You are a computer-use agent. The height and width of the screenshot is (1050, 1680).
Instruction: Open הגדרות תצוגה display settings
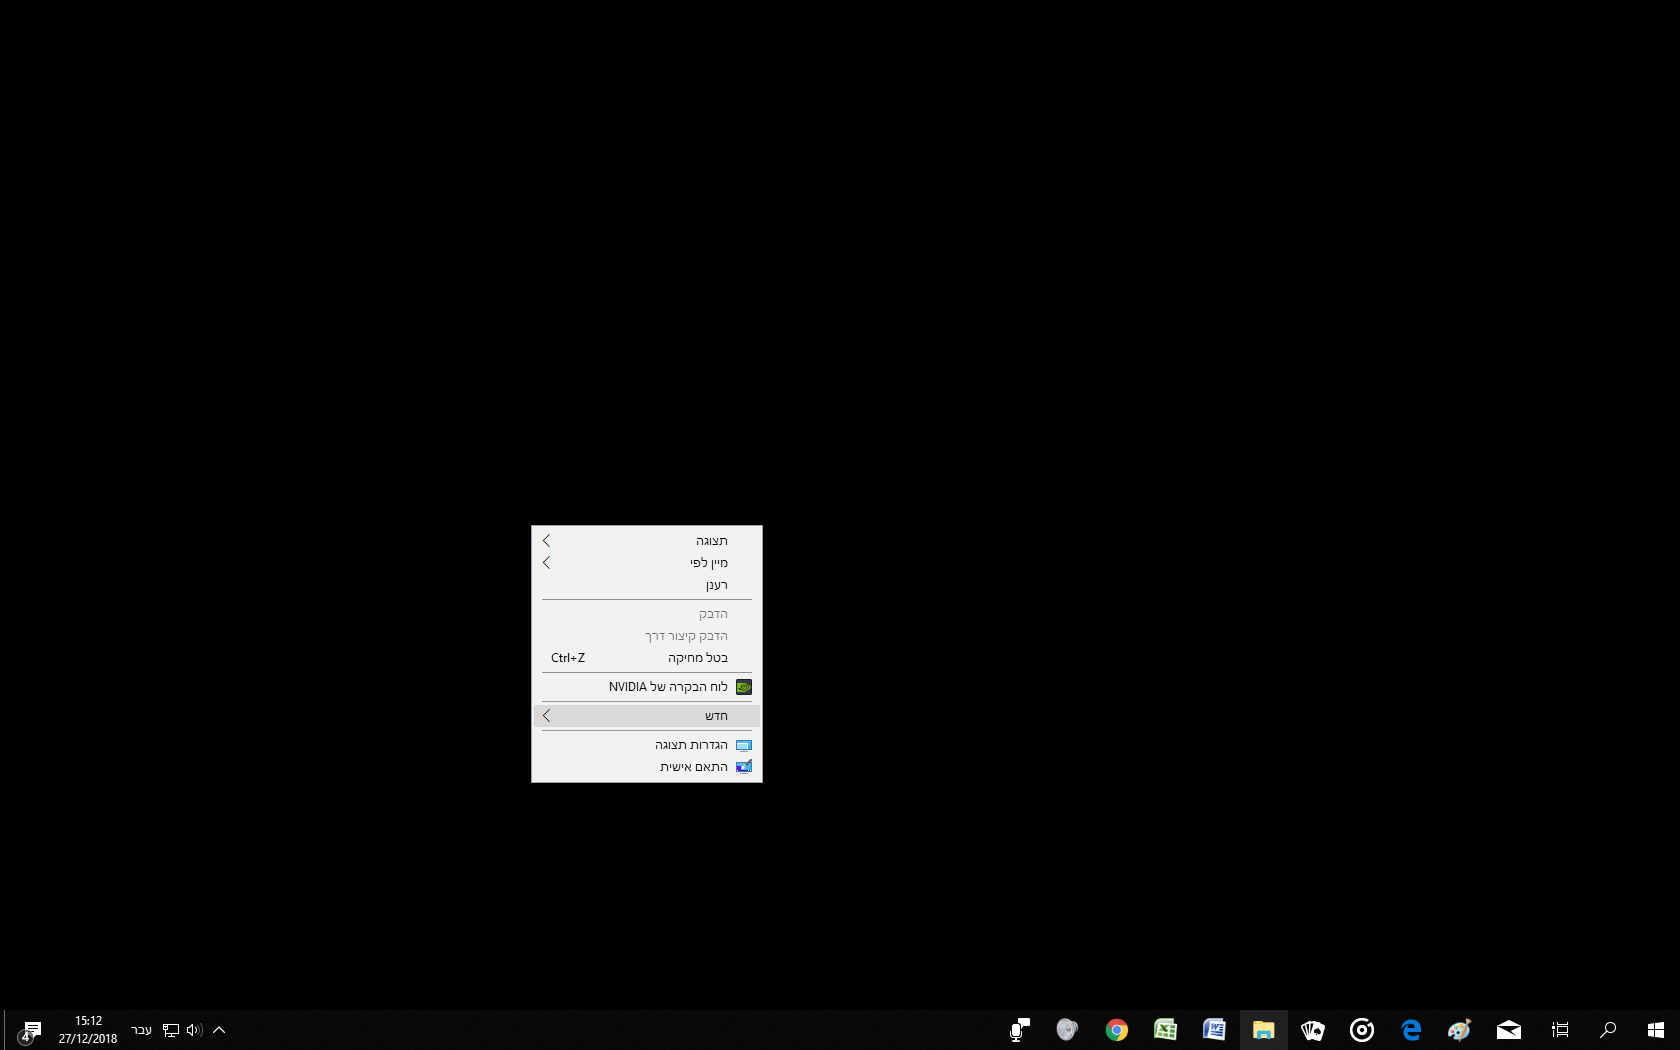click(x=647, y=745)
